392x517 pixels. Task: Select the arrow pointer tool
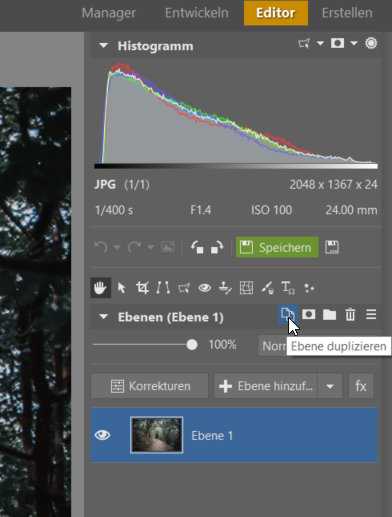(x=122, y=288)
